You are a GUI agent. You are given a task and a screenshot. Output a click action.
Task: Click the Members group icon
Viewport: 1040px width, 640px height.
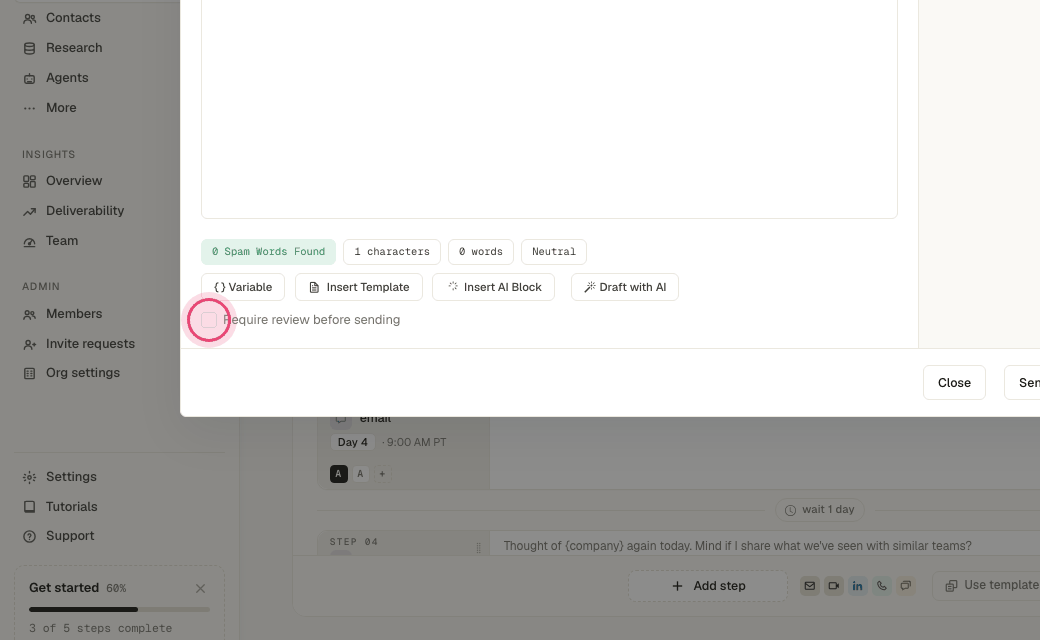(x=29, y=315)
